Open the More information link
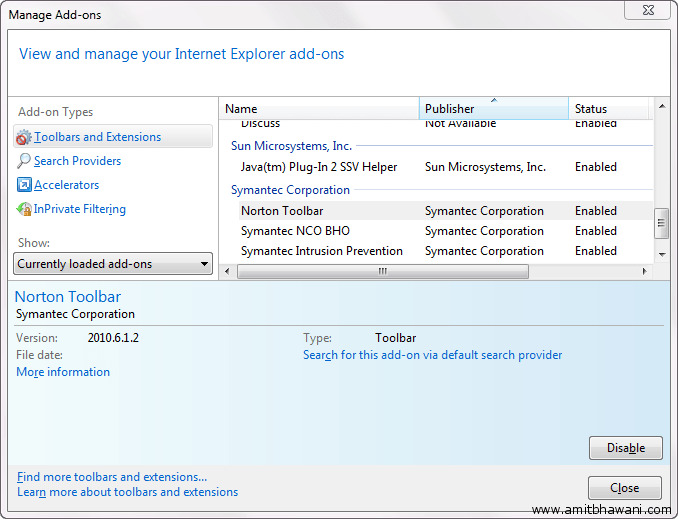The width and height of the screenshot is (678, 519). [x=63, y=372]
